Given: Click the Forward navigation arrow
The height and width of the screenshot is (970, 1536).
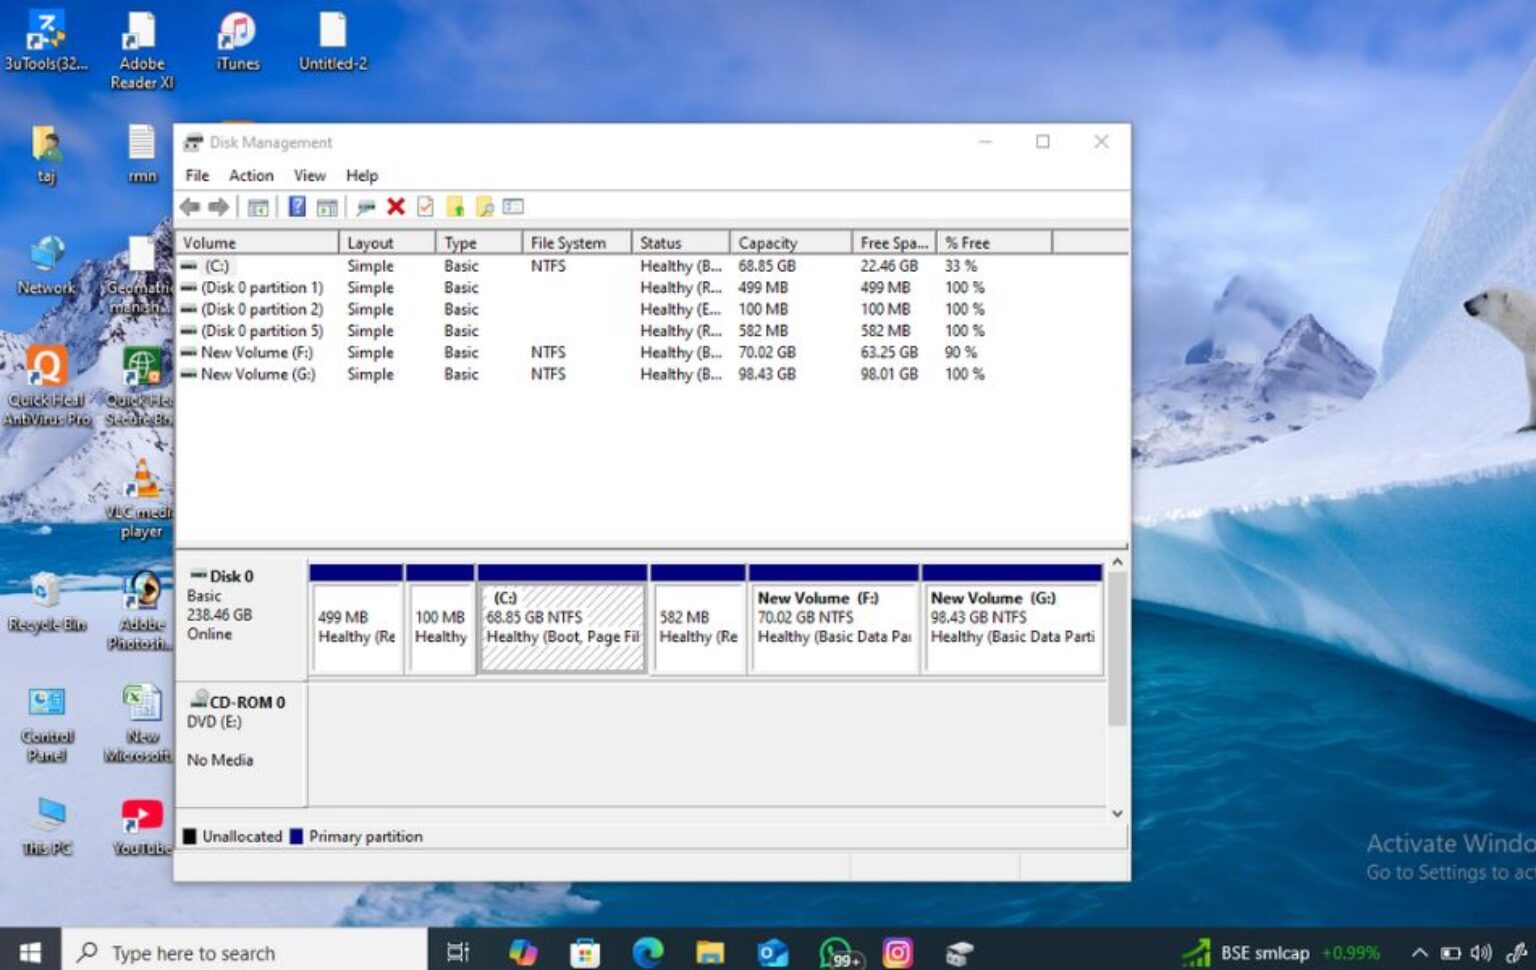Looking at the screenshot, I should (218, 207).
